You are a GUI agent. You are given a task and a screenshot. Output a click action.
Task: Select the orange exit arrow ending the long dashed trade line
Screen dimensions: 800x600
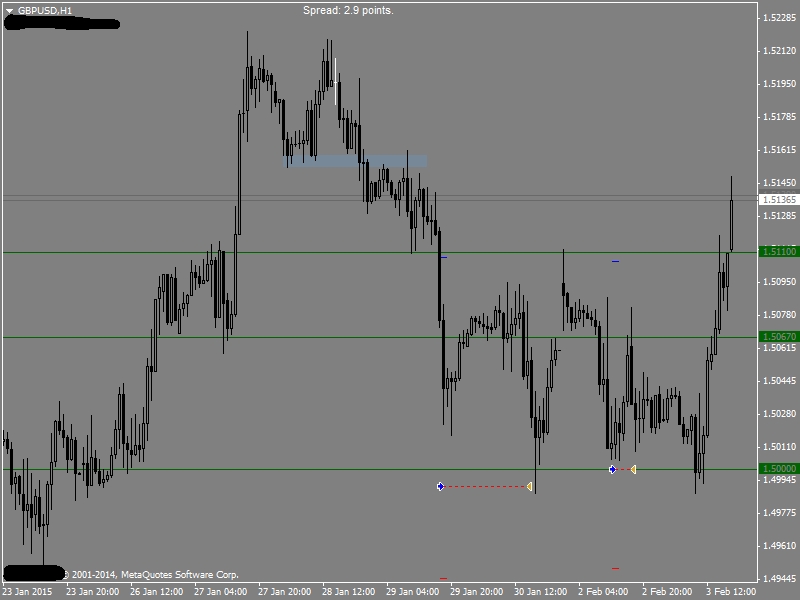tap(530, 486)
